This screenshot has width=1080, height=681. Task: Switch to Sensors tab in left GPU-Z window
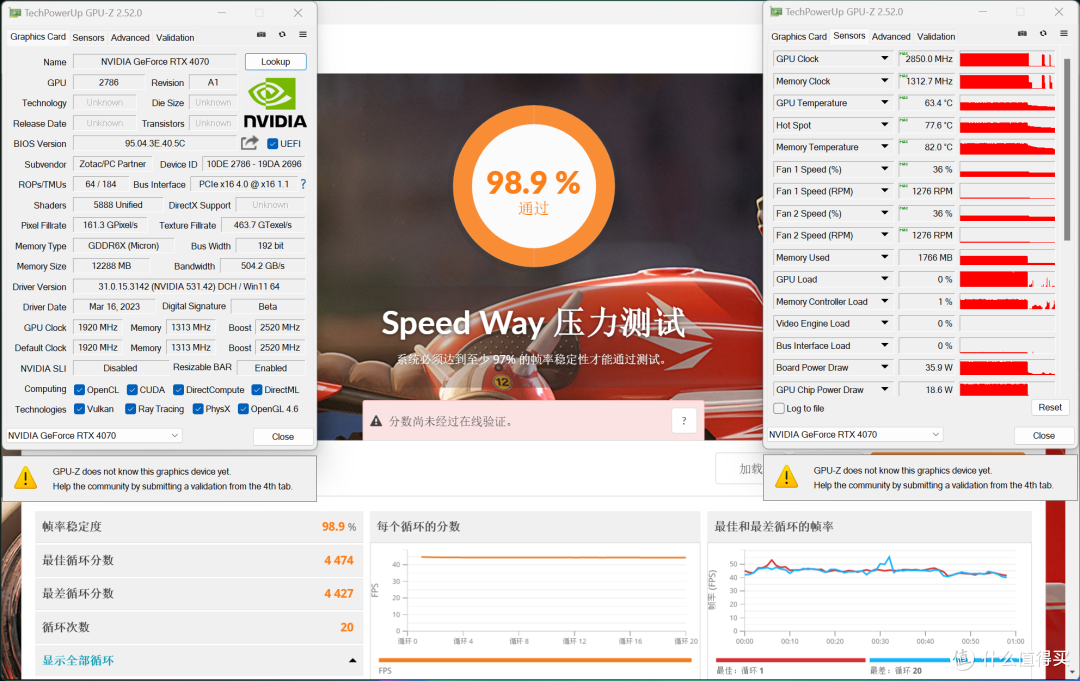point(88,37)
